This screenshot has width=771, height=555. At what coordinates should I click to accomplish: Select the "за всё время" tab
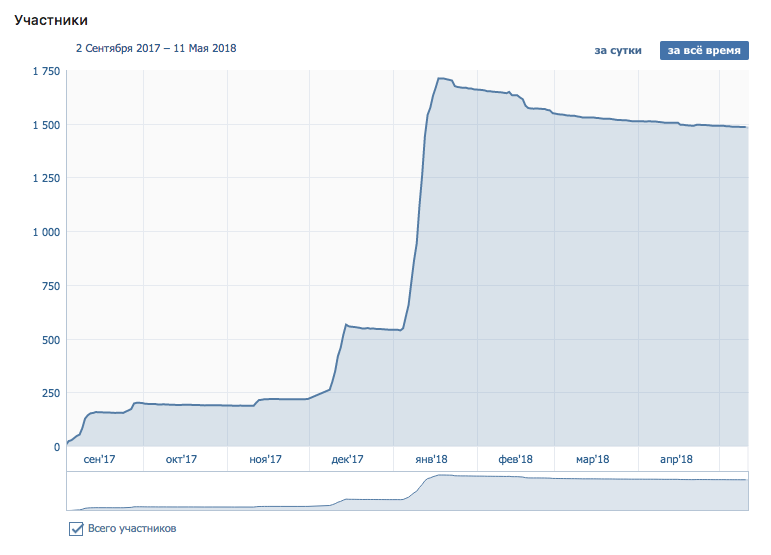point(704,50)
